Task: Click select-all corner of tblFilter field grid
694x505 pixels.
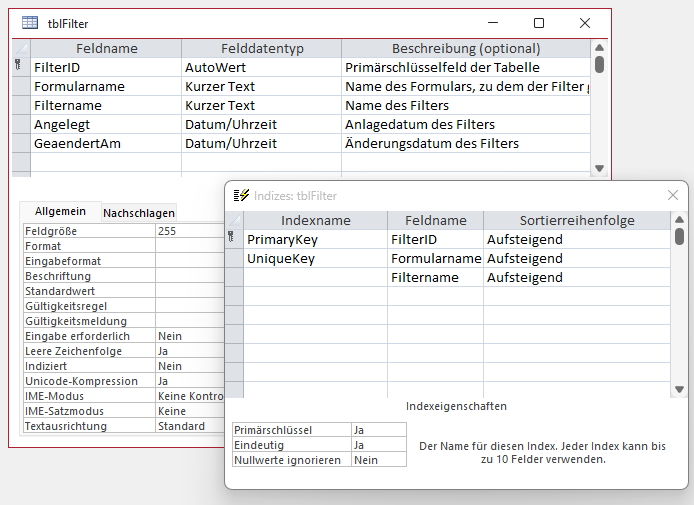Action: click(21, 48)
